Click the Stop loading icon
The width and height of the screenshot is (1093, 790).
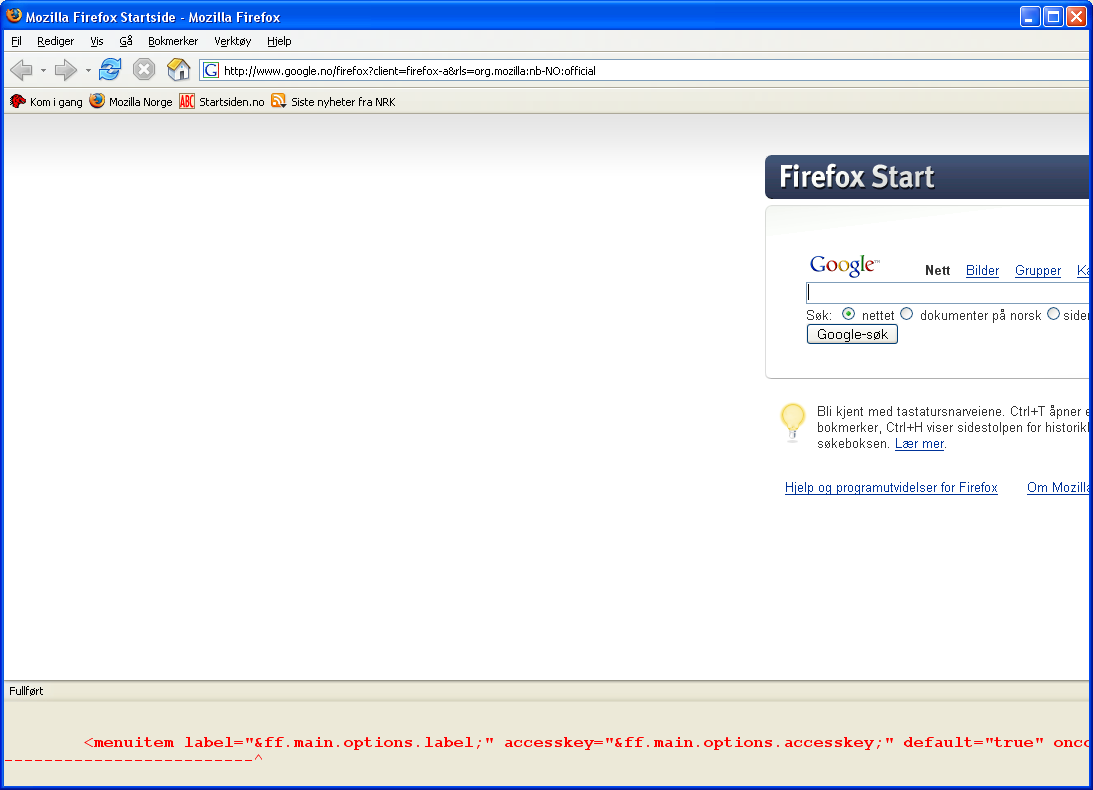point(144,70)
